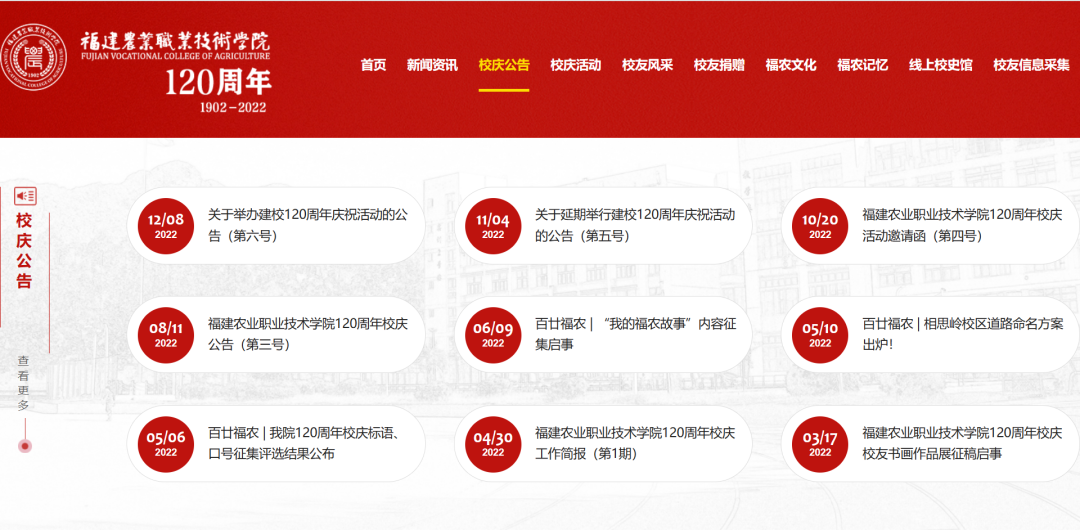Click the 04/30 2022 date badge
Screen dimensions: 1080x530
pyautogui.click(x=492, y=444)
